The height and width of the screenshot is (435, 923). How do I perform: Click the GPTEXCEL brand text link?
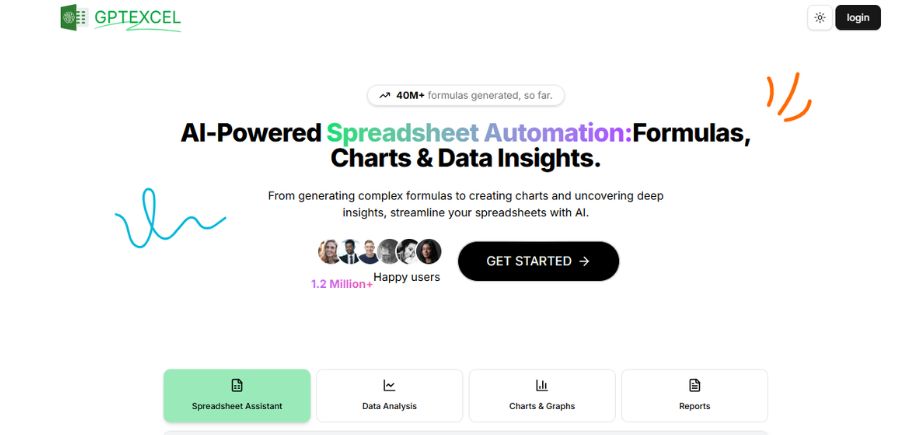click(x=137, y=18)
